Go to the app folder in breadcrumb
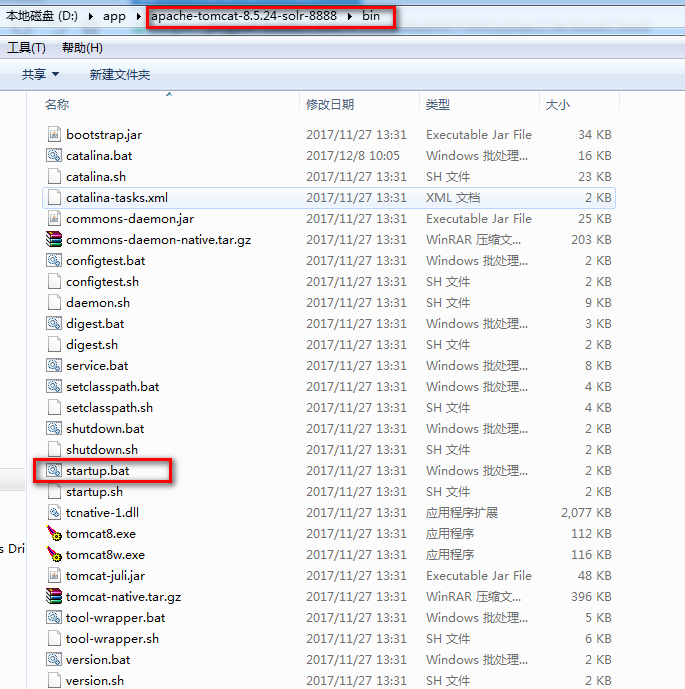 tap(114, 16)
